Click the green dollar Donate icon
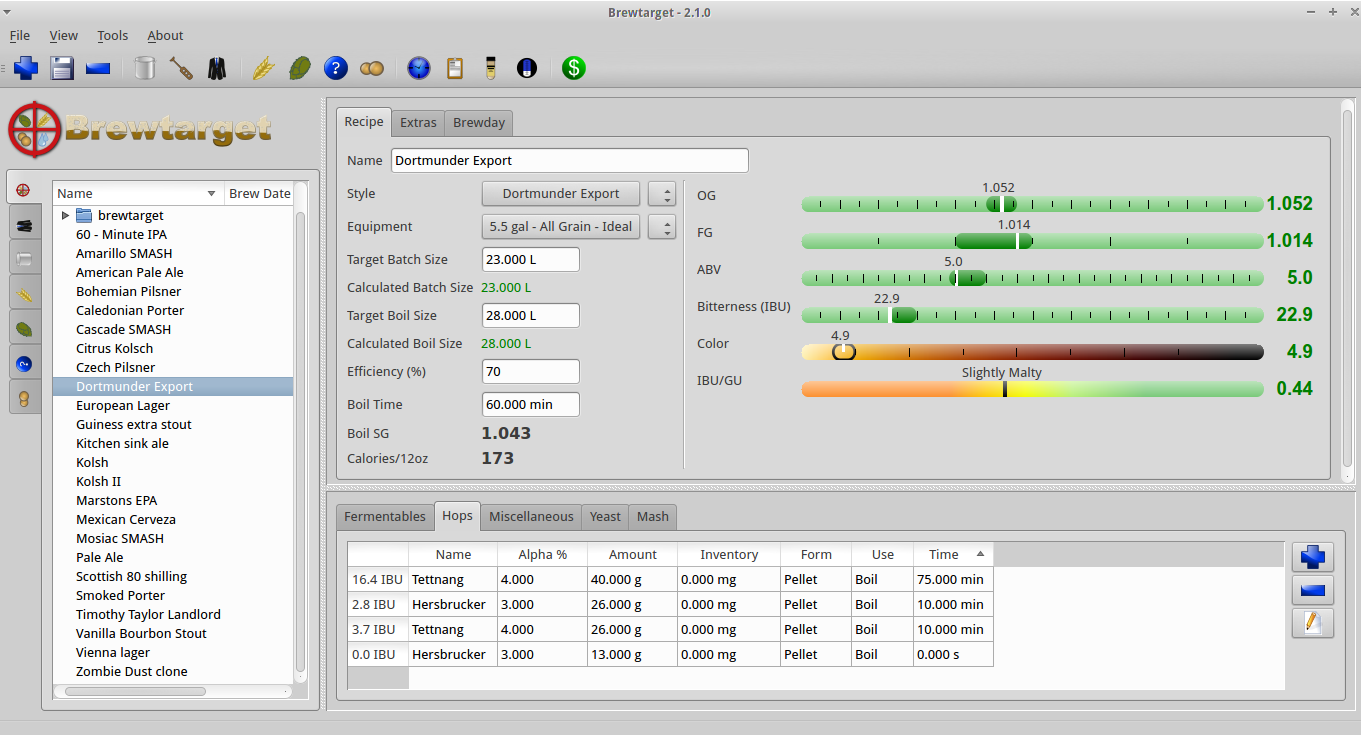 click(573, 68)
